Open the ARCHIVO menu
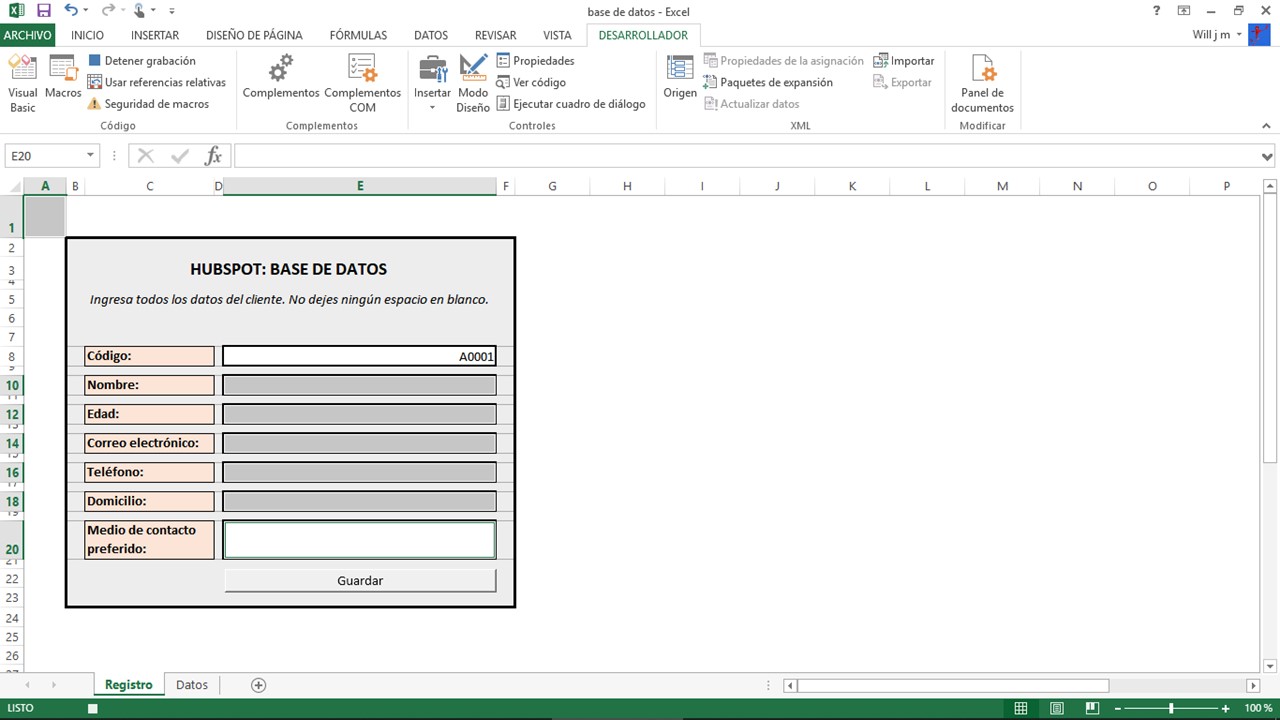Viewport: 1280px width, 720px height. click(x=27, y=35)
